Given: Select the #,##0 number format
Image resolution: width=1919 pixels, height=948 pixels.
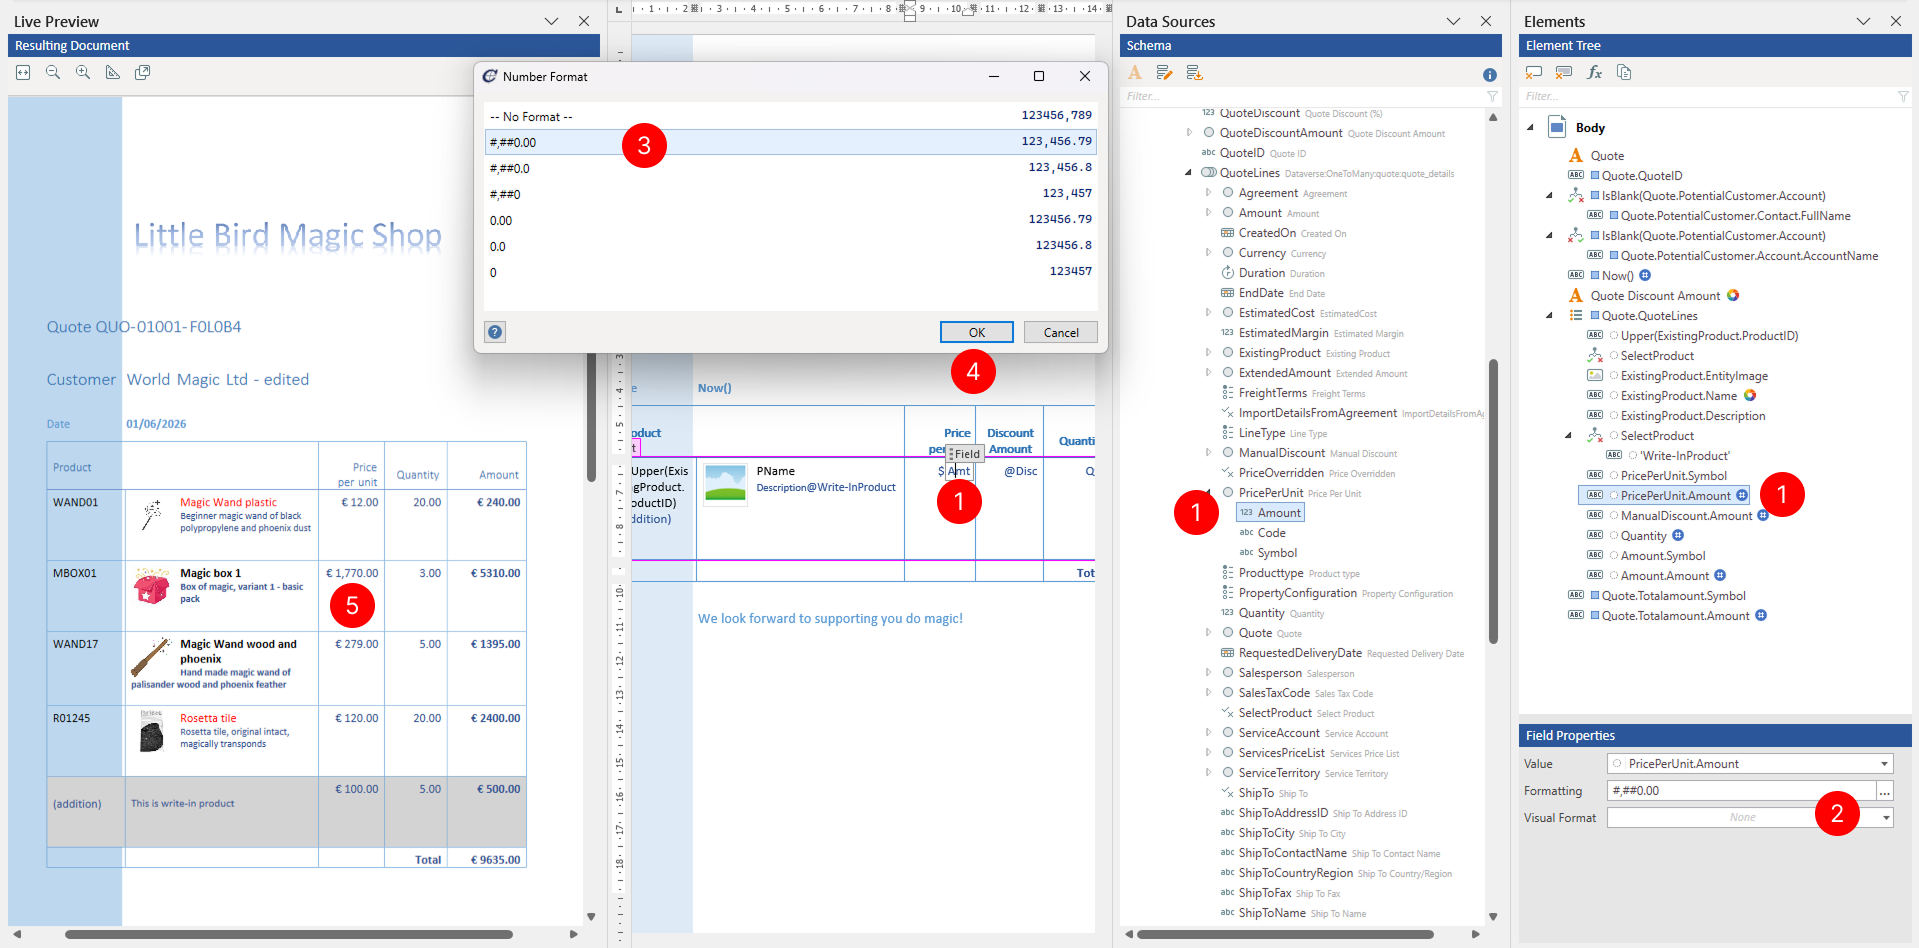Looking at the screenshot, I should coord(790,194).
